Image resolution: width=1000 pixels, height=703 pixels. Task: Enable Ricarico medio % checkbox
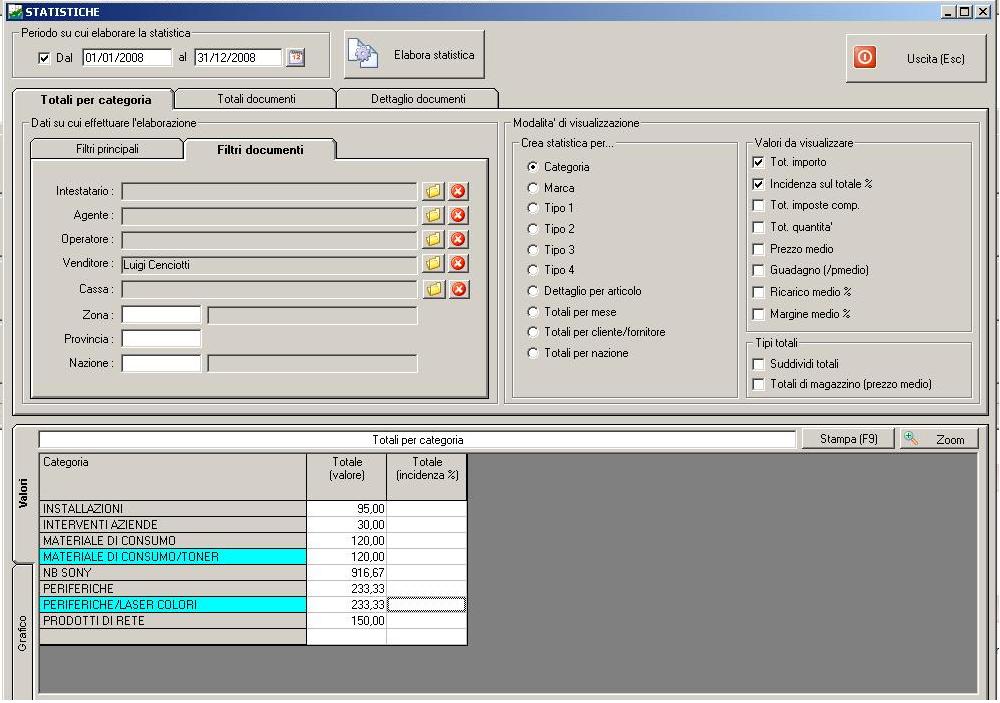(x=758, y=292)
